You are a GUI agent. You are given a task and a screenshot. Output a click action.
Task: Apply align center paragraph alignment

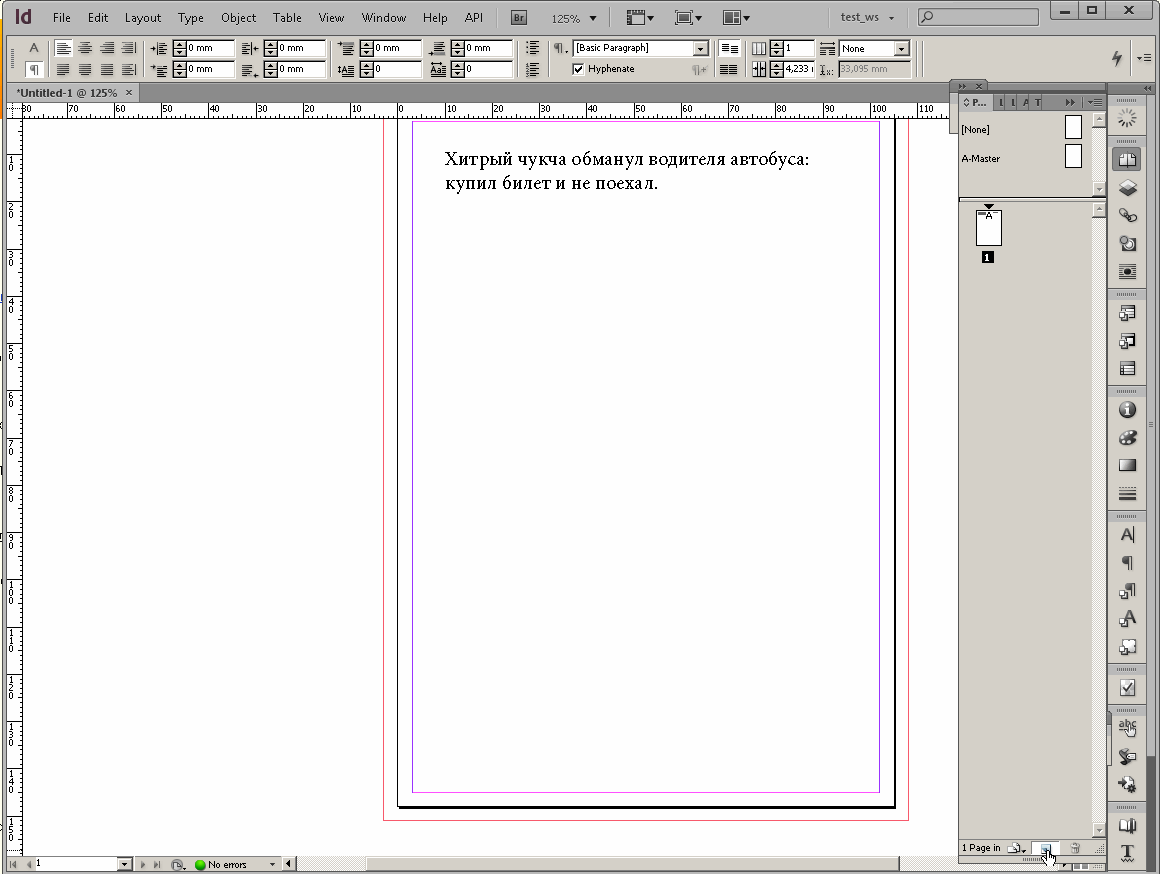click(85, 48)
